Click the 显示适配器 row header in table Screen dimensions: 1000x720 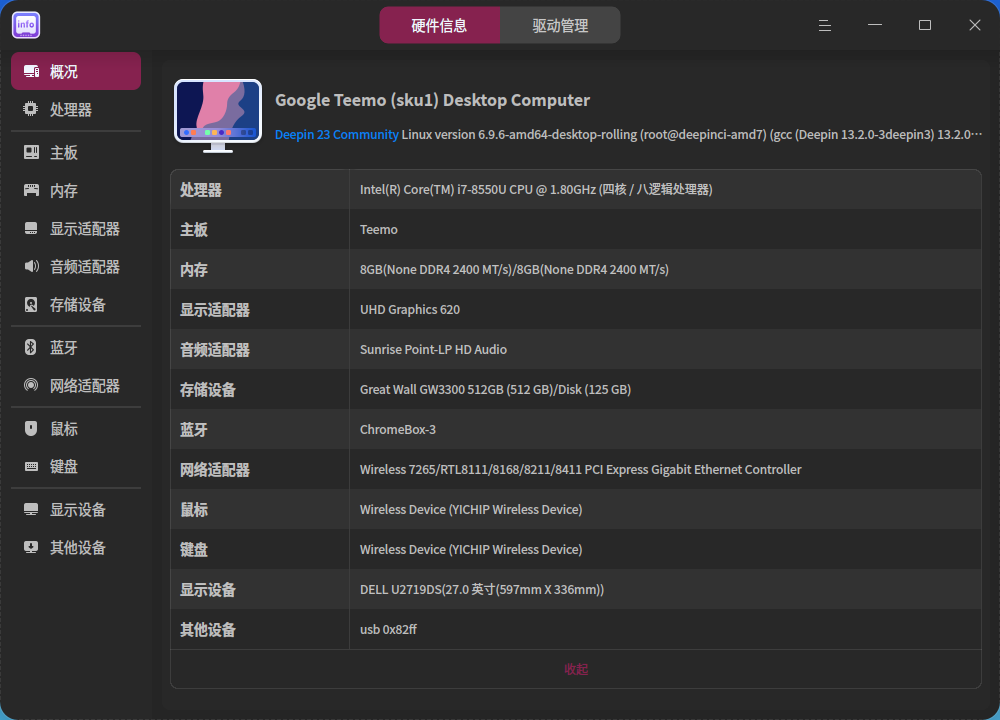click(x=215, y=310)
